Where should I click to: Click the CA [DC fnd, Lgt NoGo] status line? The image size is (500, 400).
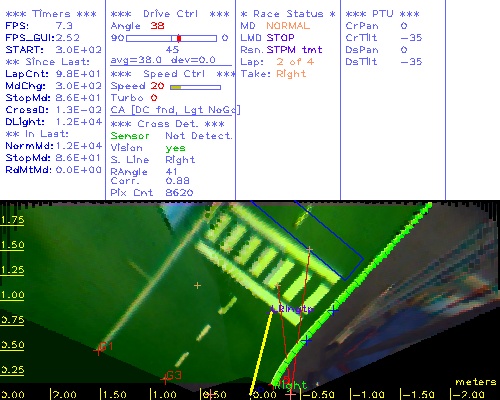click(x=175, y=110)
